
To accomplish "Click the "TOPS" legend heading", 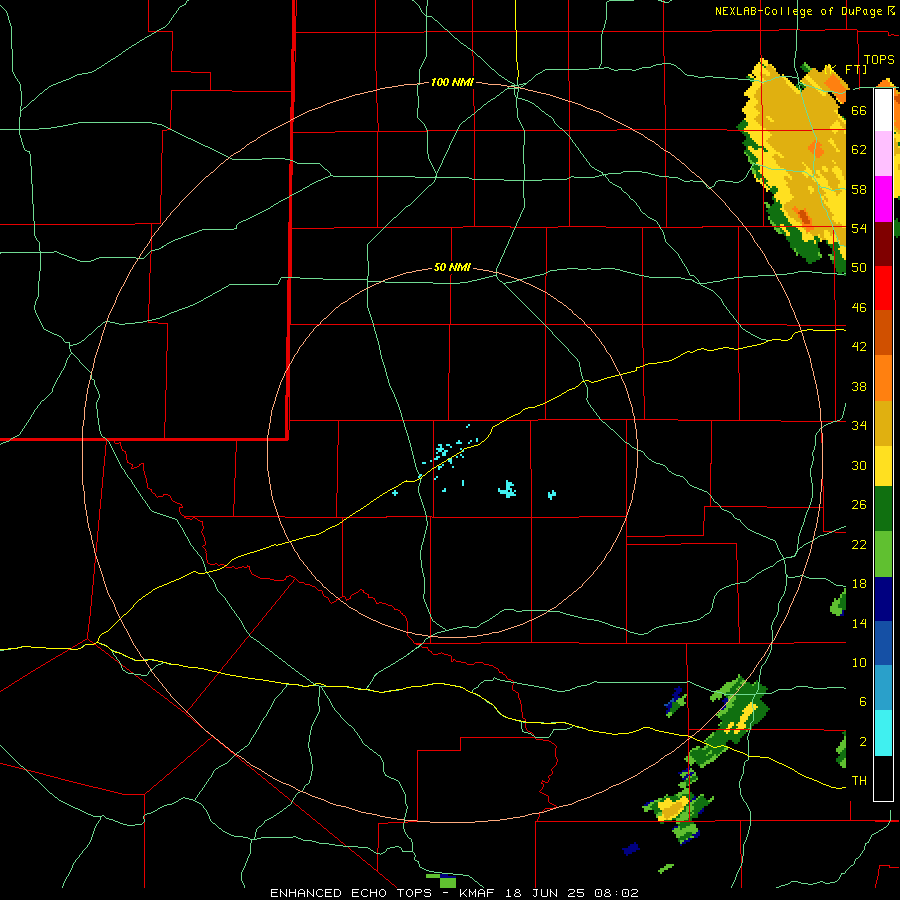I will [879, 60].
